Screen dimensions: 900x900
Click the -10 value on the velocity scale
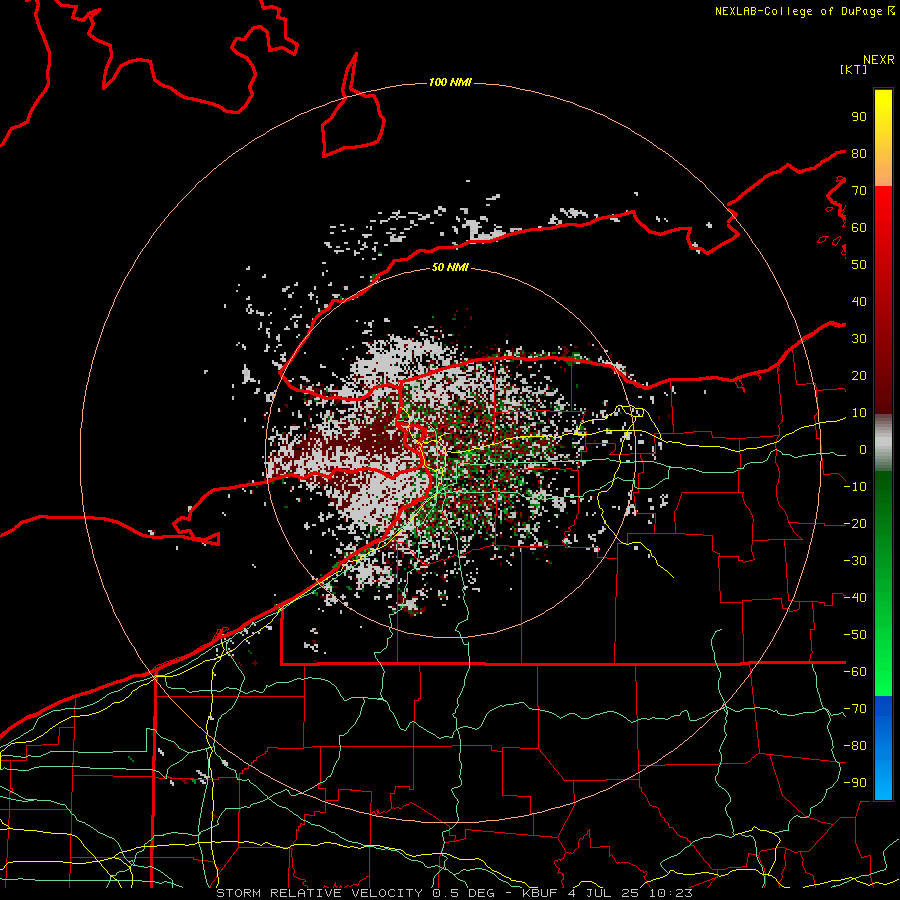[855, 487]
